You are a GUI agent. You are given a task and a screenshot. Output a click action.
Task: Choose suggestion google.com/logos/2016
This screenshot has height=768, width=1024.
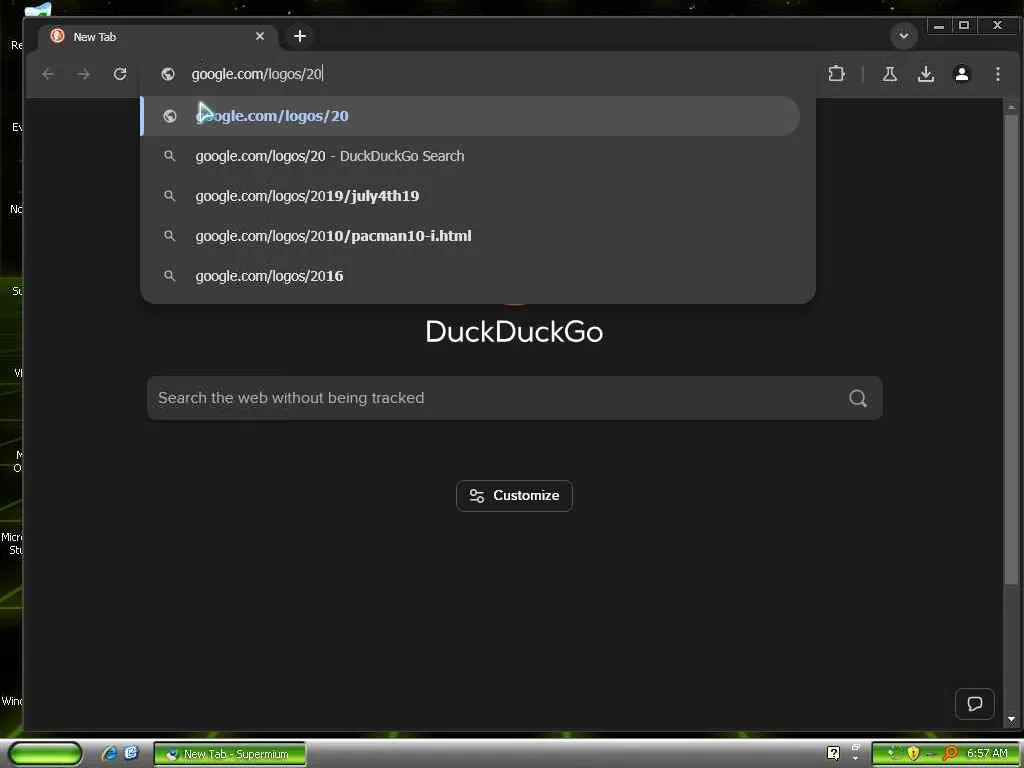[471, 276]
